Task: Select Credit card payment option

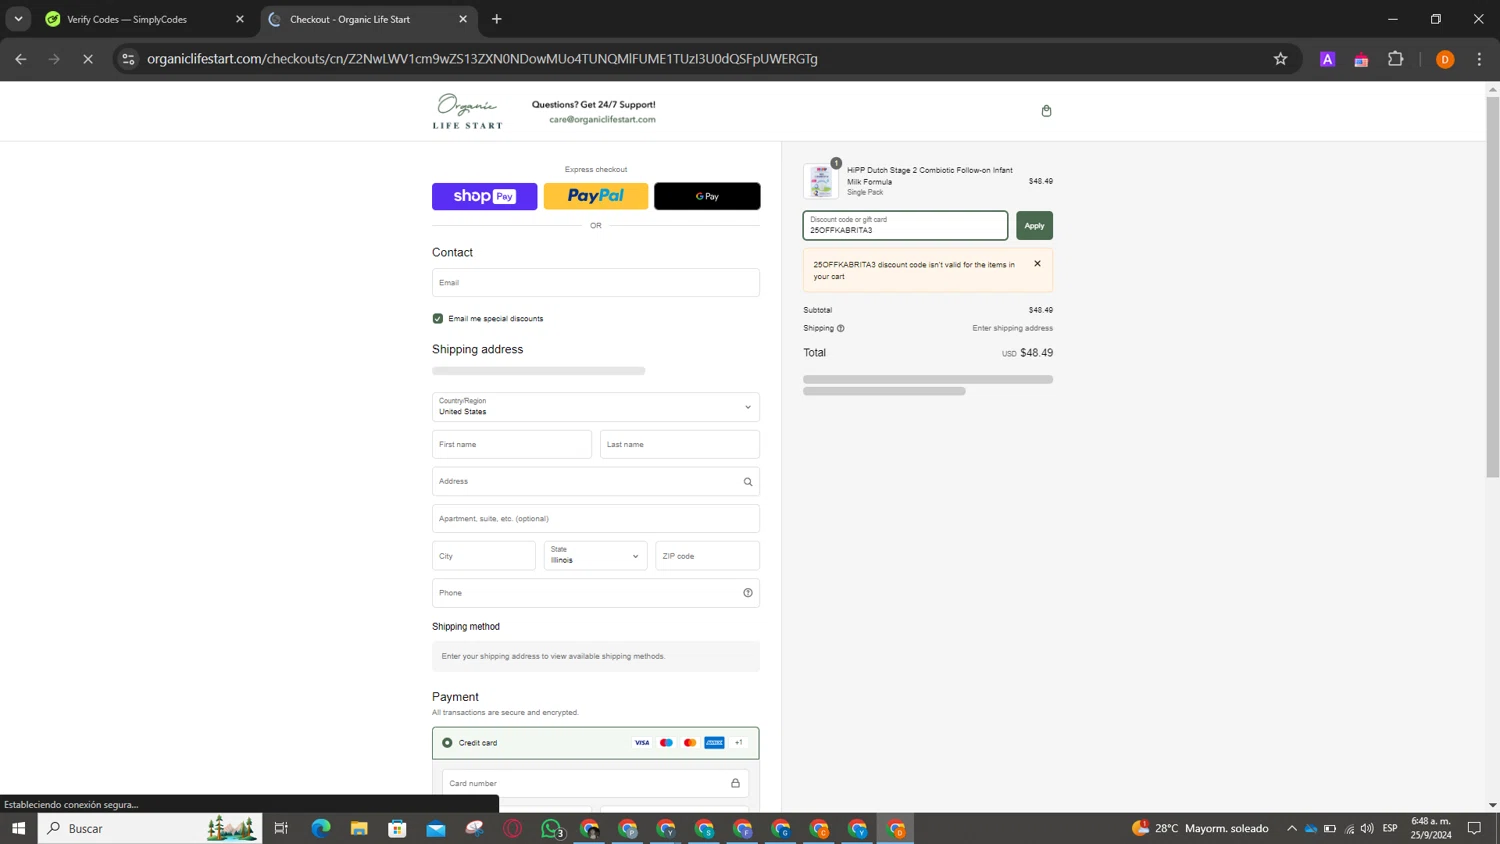Action: (x=447, y=743)
